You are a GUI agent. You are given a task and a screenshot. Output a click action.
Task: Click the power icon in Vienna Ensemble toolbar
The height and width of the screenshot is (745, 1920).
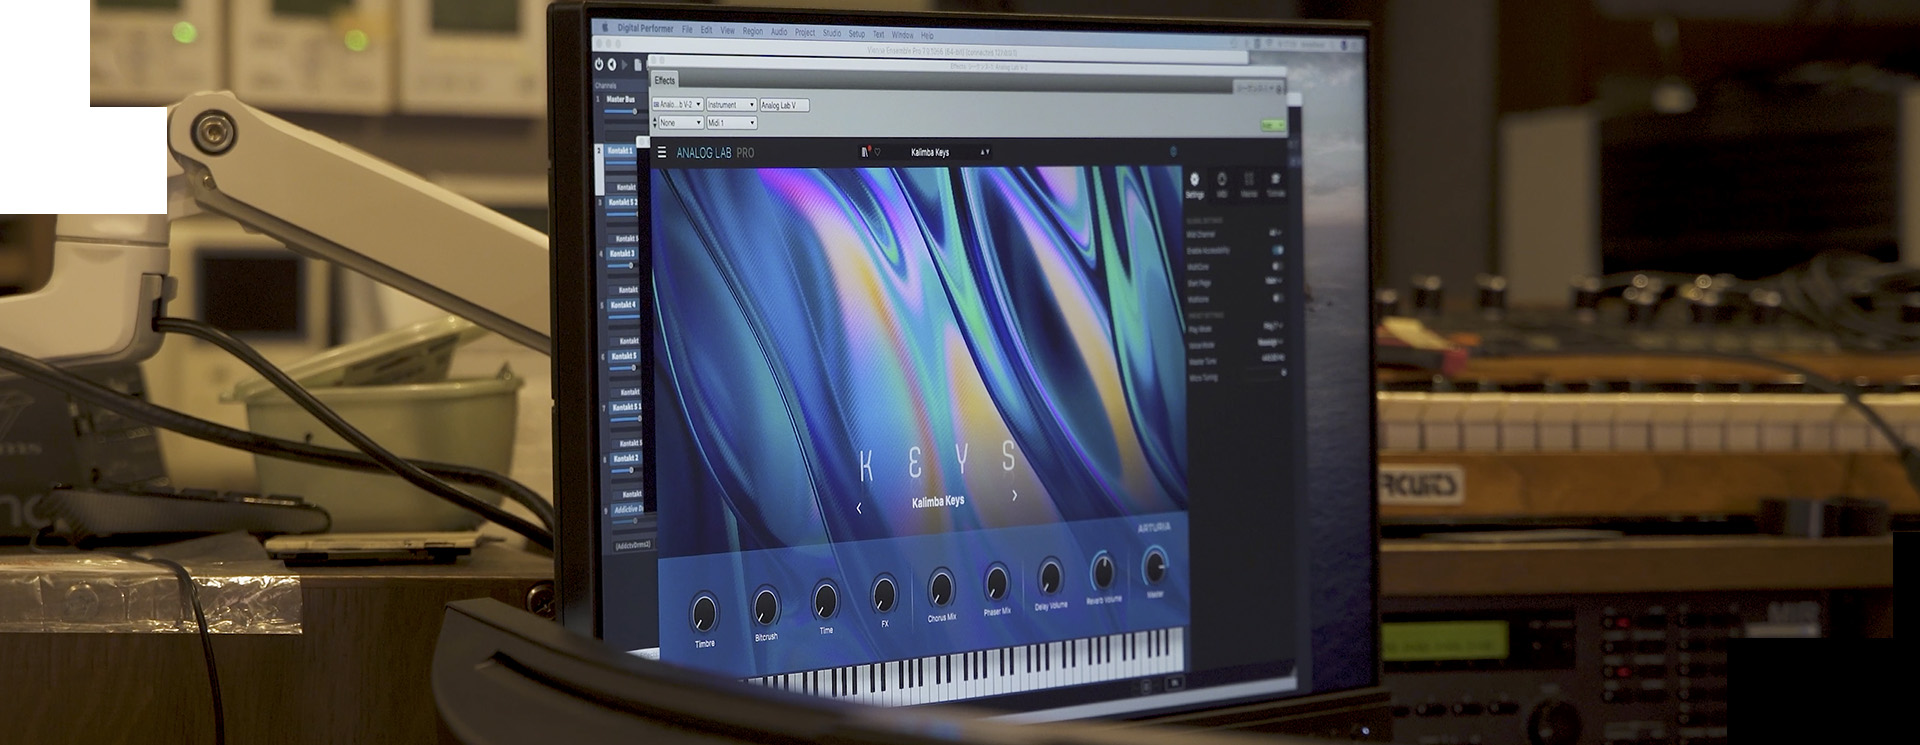(599, 64)
